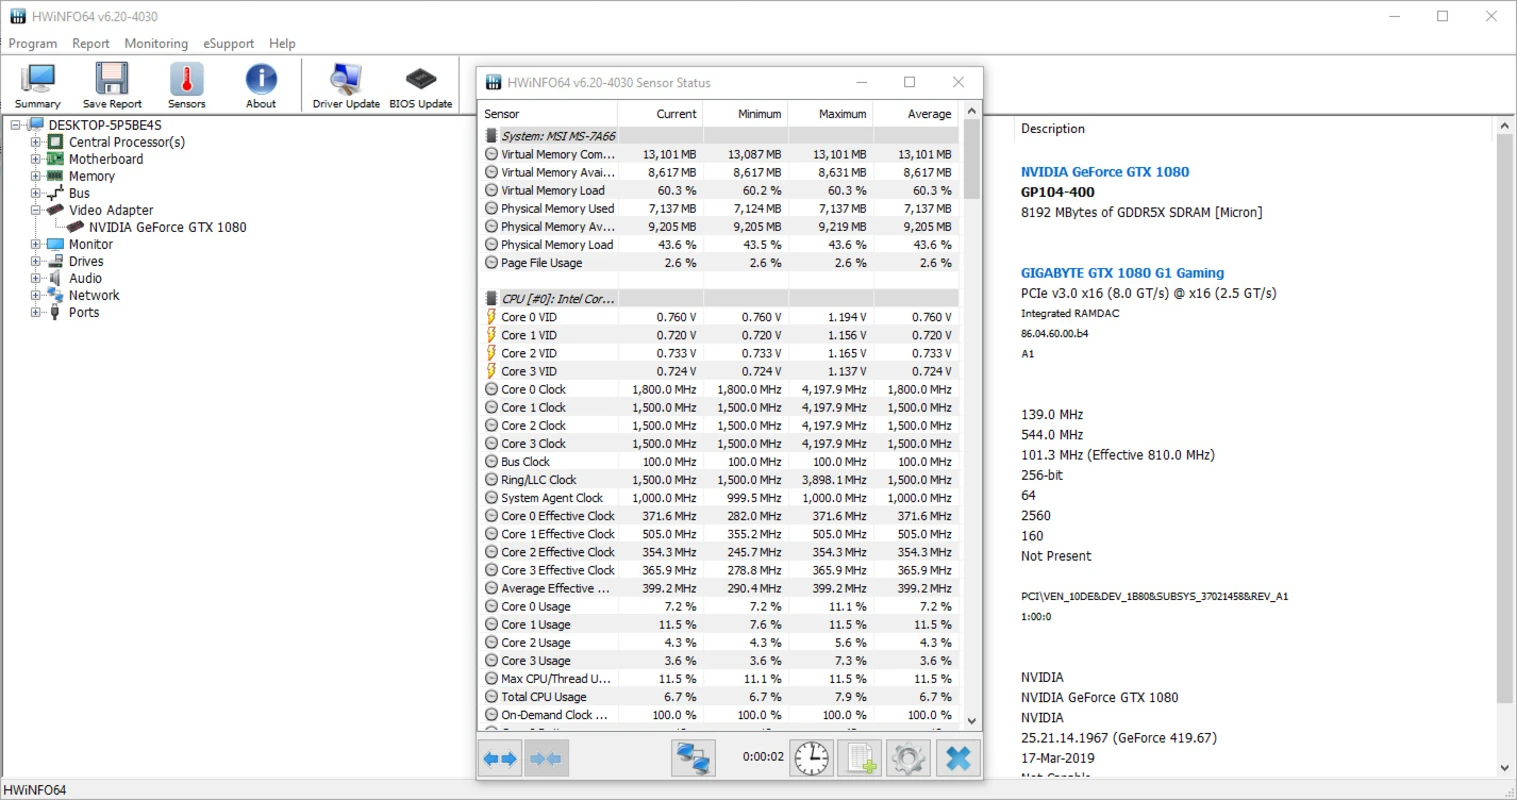Open the Report menu

(90, 43)
